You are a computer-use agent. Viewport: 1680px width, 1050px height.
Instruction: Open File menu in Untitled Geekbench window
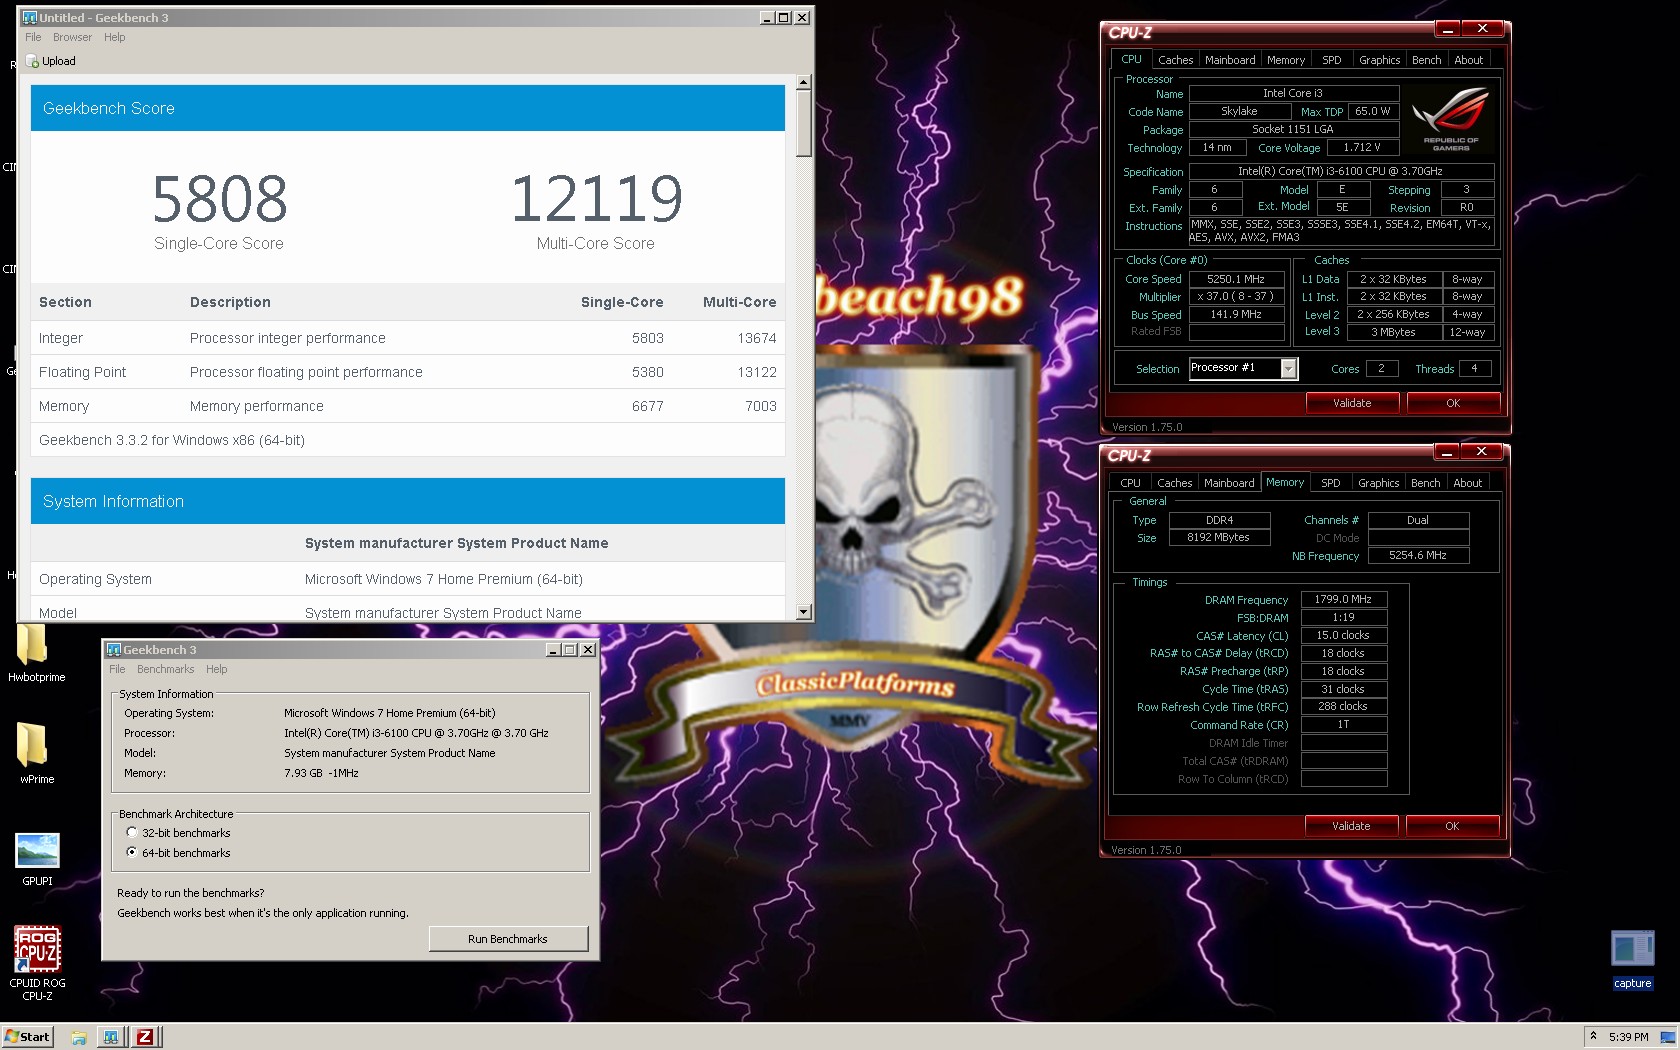point(33,37)
